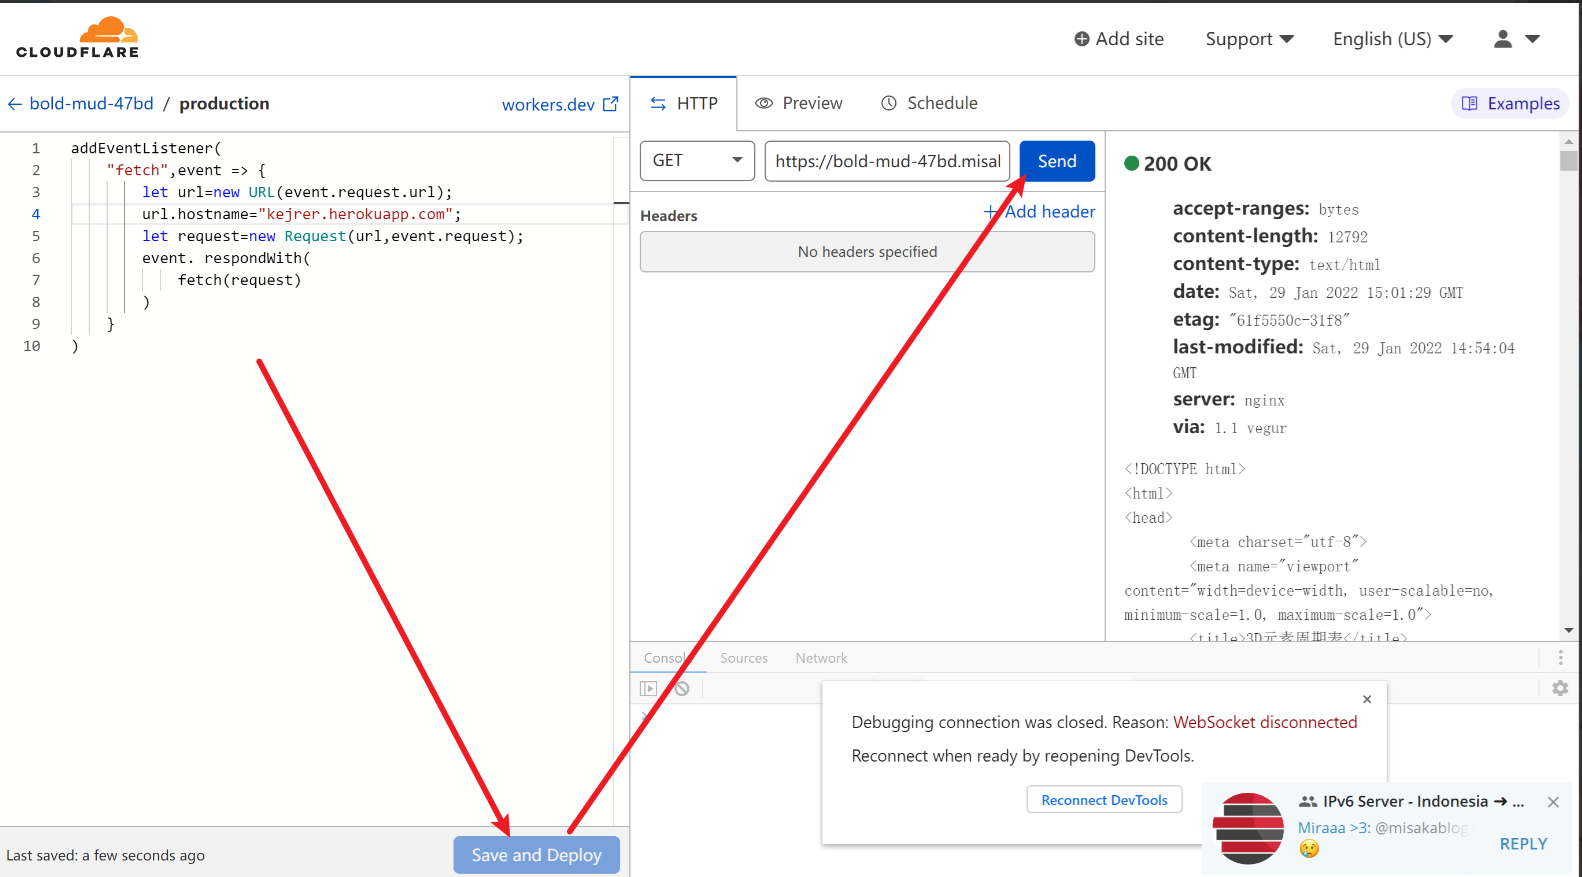
Task: Click the kejrer.herokuapp.com hostname string
Action: [355, 214]
